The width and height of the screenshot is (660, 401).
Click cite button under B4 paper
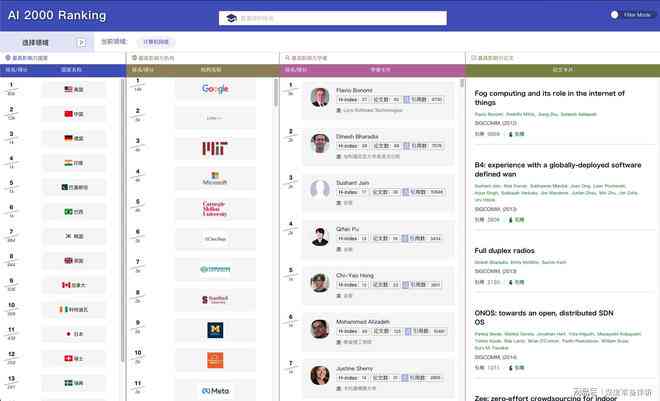(516, 220)
